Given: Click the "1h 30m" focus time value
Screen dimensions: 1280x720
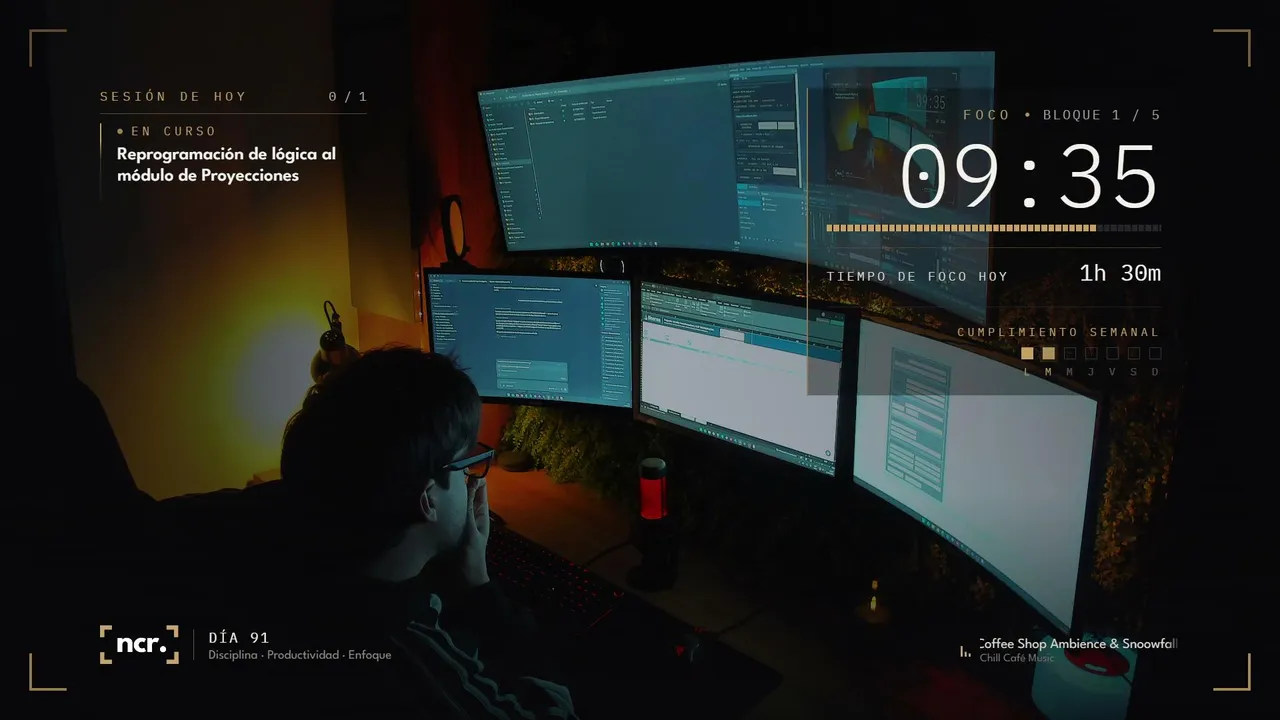Looking at the screenshot, I should coord(1120,273).
